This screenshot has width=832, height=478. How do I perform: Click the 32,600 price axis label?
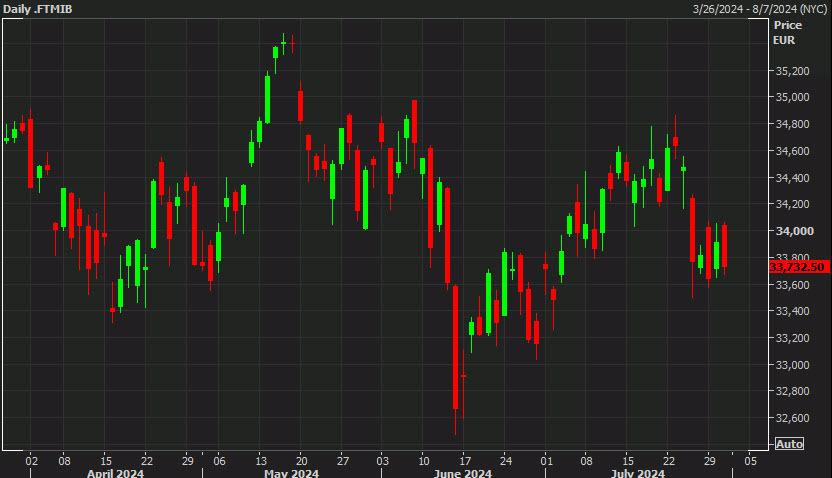point(792,418)
